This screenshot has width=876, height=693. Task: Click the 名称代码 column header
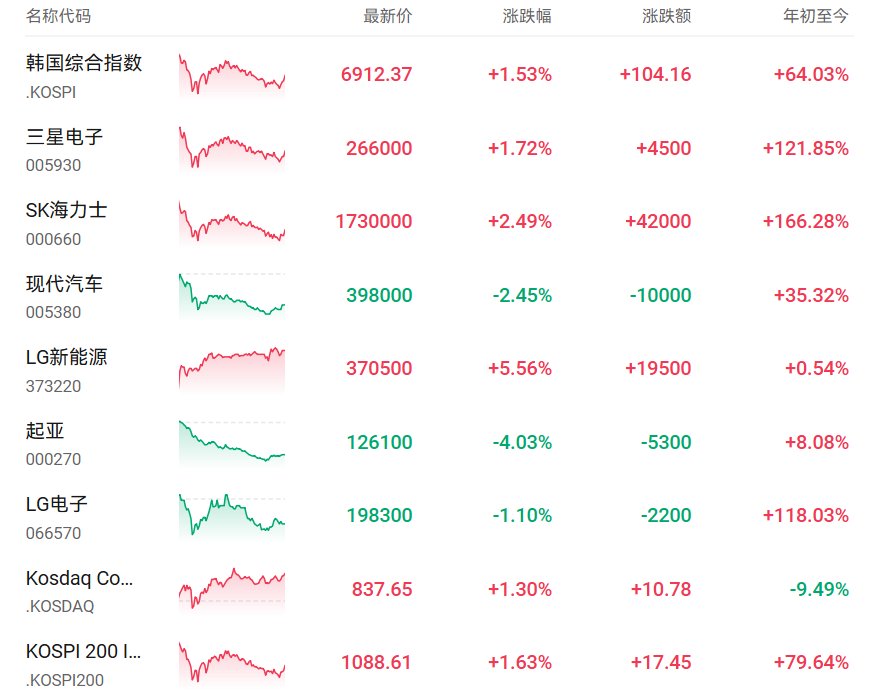58,16
